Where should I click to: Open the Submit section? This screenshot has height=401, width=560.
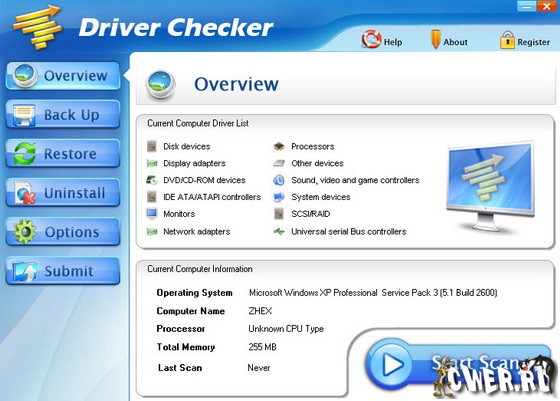point(63,271)
